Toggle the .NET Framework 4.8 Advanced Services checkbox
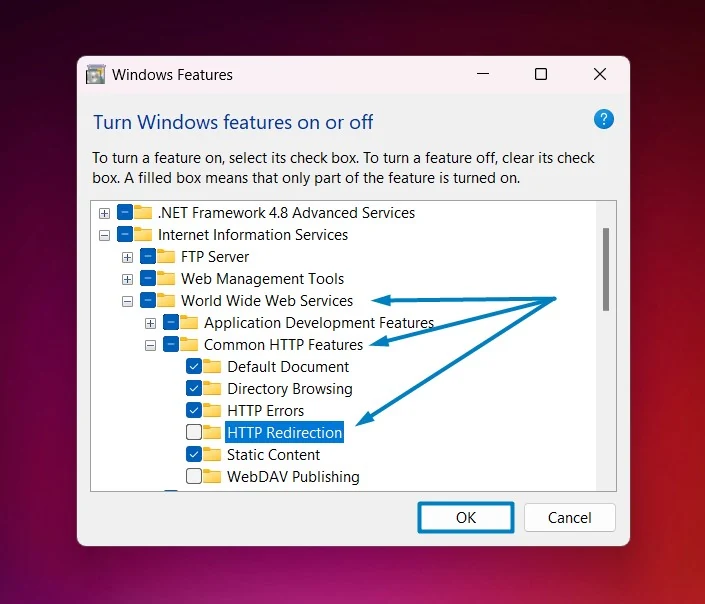The height and width of the screenshot is (604, 705). tap(125, 212)
